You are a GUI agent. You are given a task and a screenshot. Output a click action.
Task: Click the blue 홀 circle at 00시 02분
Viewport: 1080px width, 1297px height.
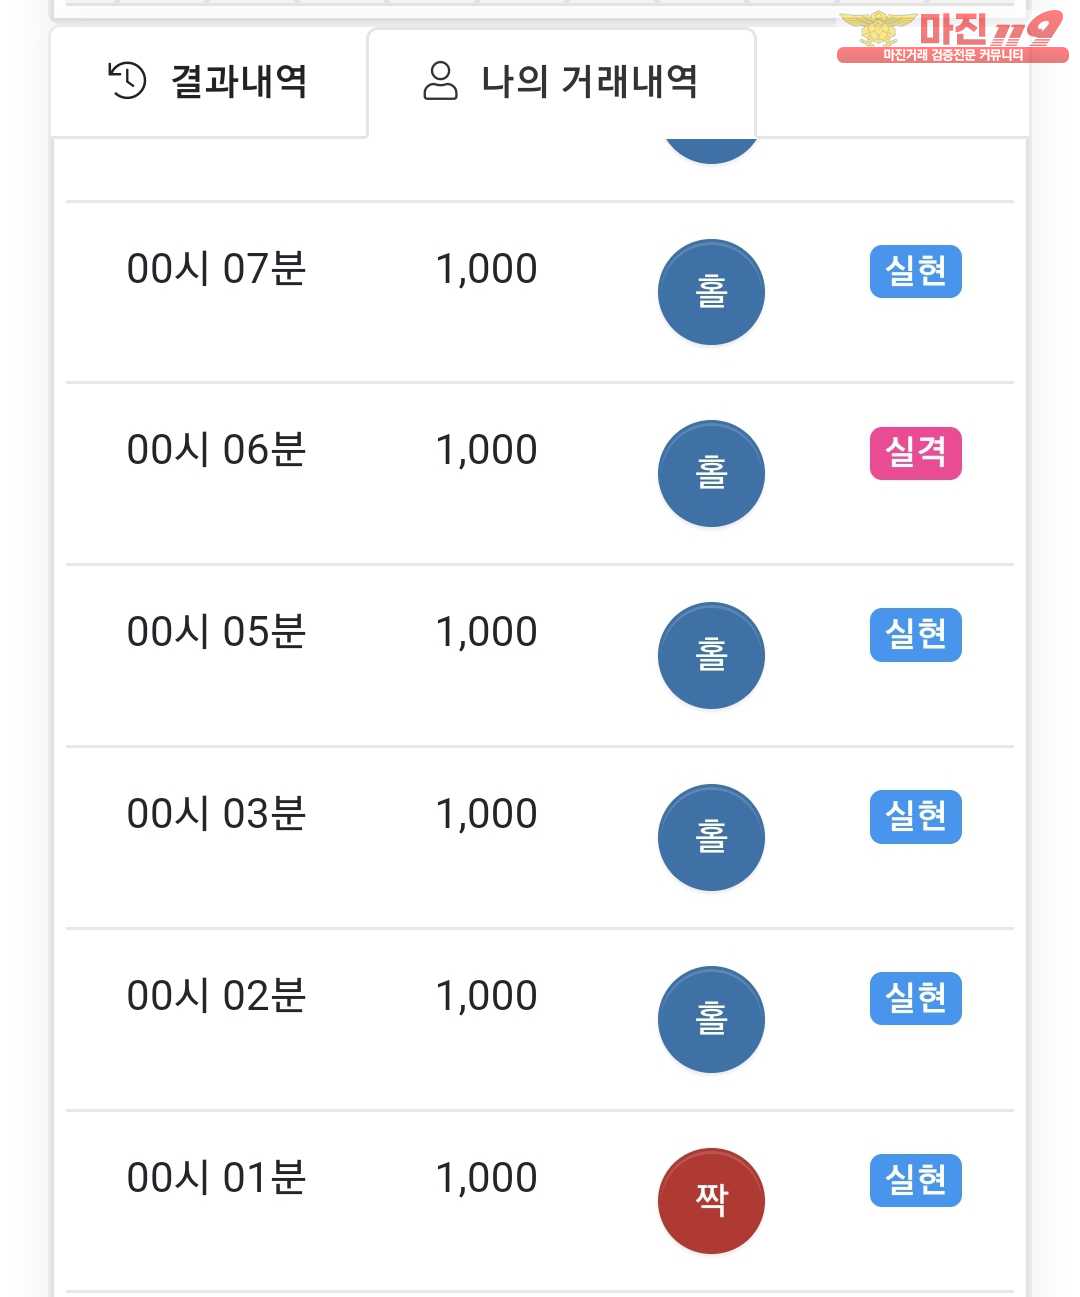[x=711, y=1020]
